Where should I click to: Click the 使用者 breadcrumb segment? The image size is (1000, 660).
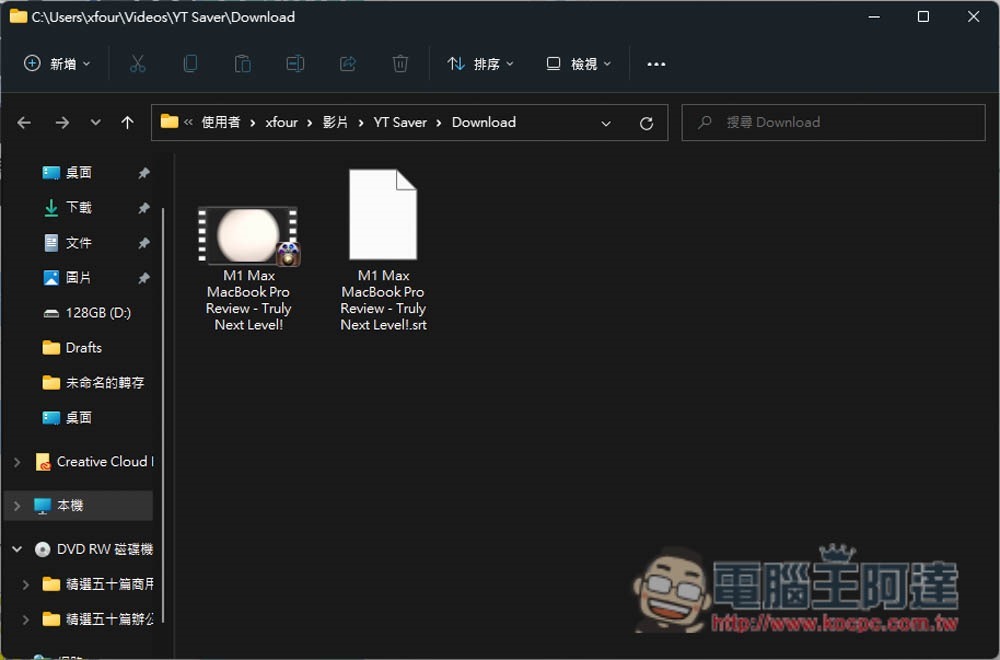[x=221, y=122]
